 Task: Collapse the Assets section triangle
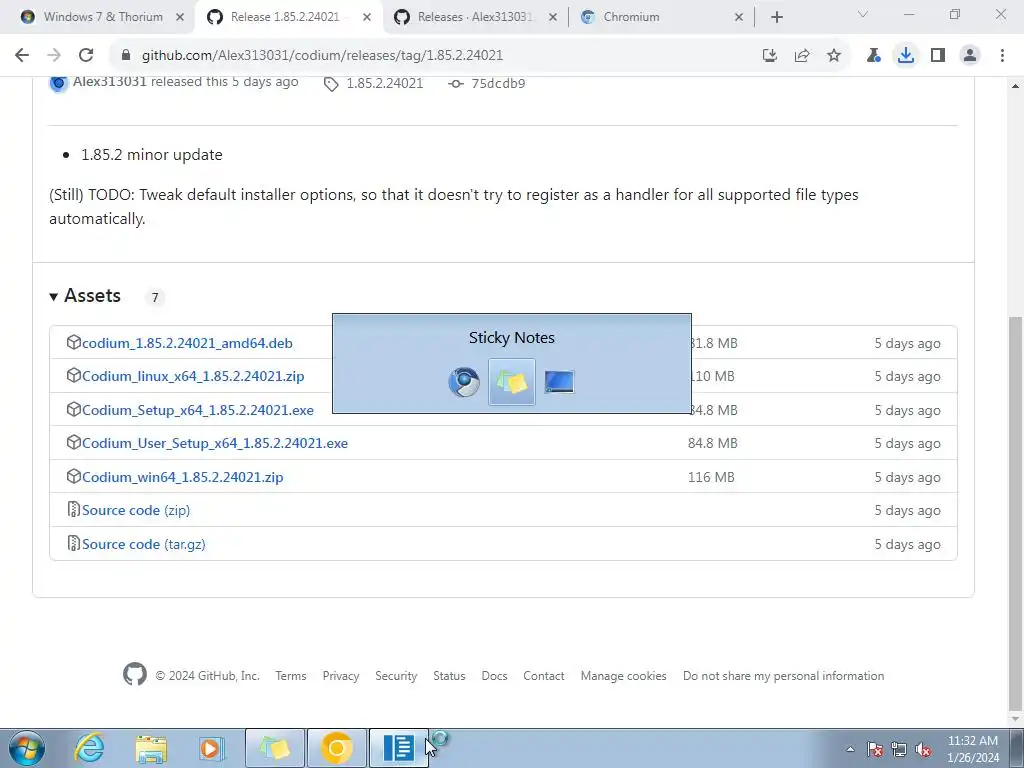coord(54,296)
